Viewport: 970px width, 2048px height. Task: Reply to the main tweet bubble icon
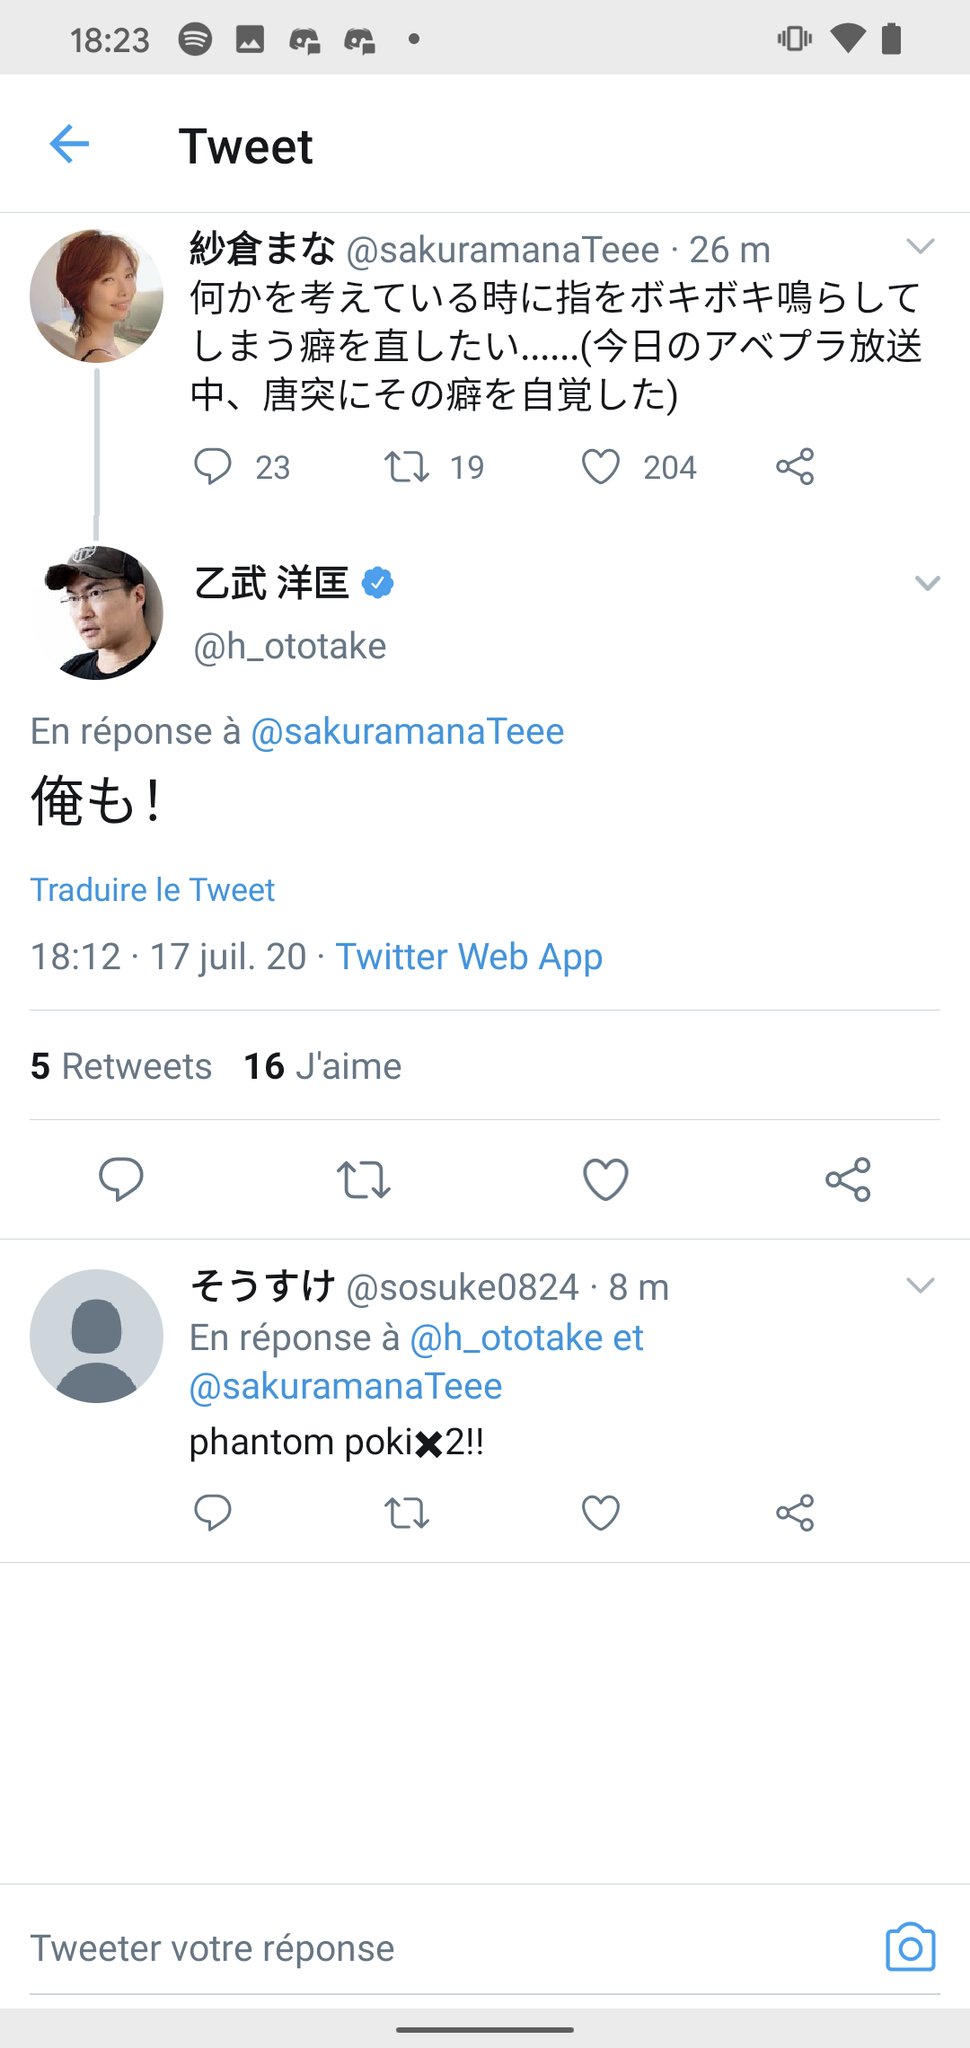[121, 1180]
